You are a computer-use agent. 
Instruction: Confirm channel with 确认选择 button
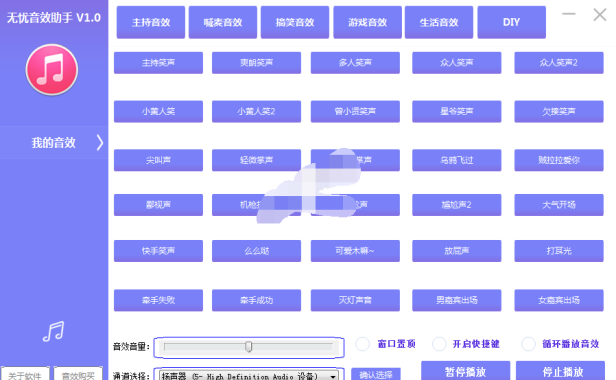pos(376,374)
